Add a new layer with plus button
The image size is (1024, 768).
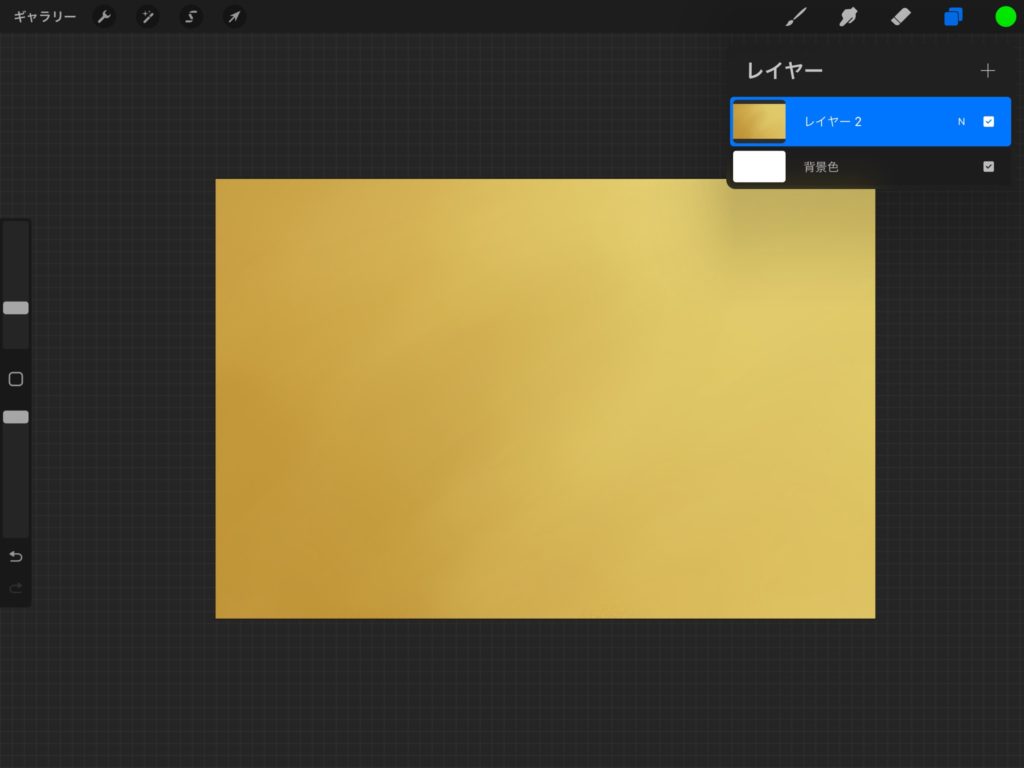988,71
